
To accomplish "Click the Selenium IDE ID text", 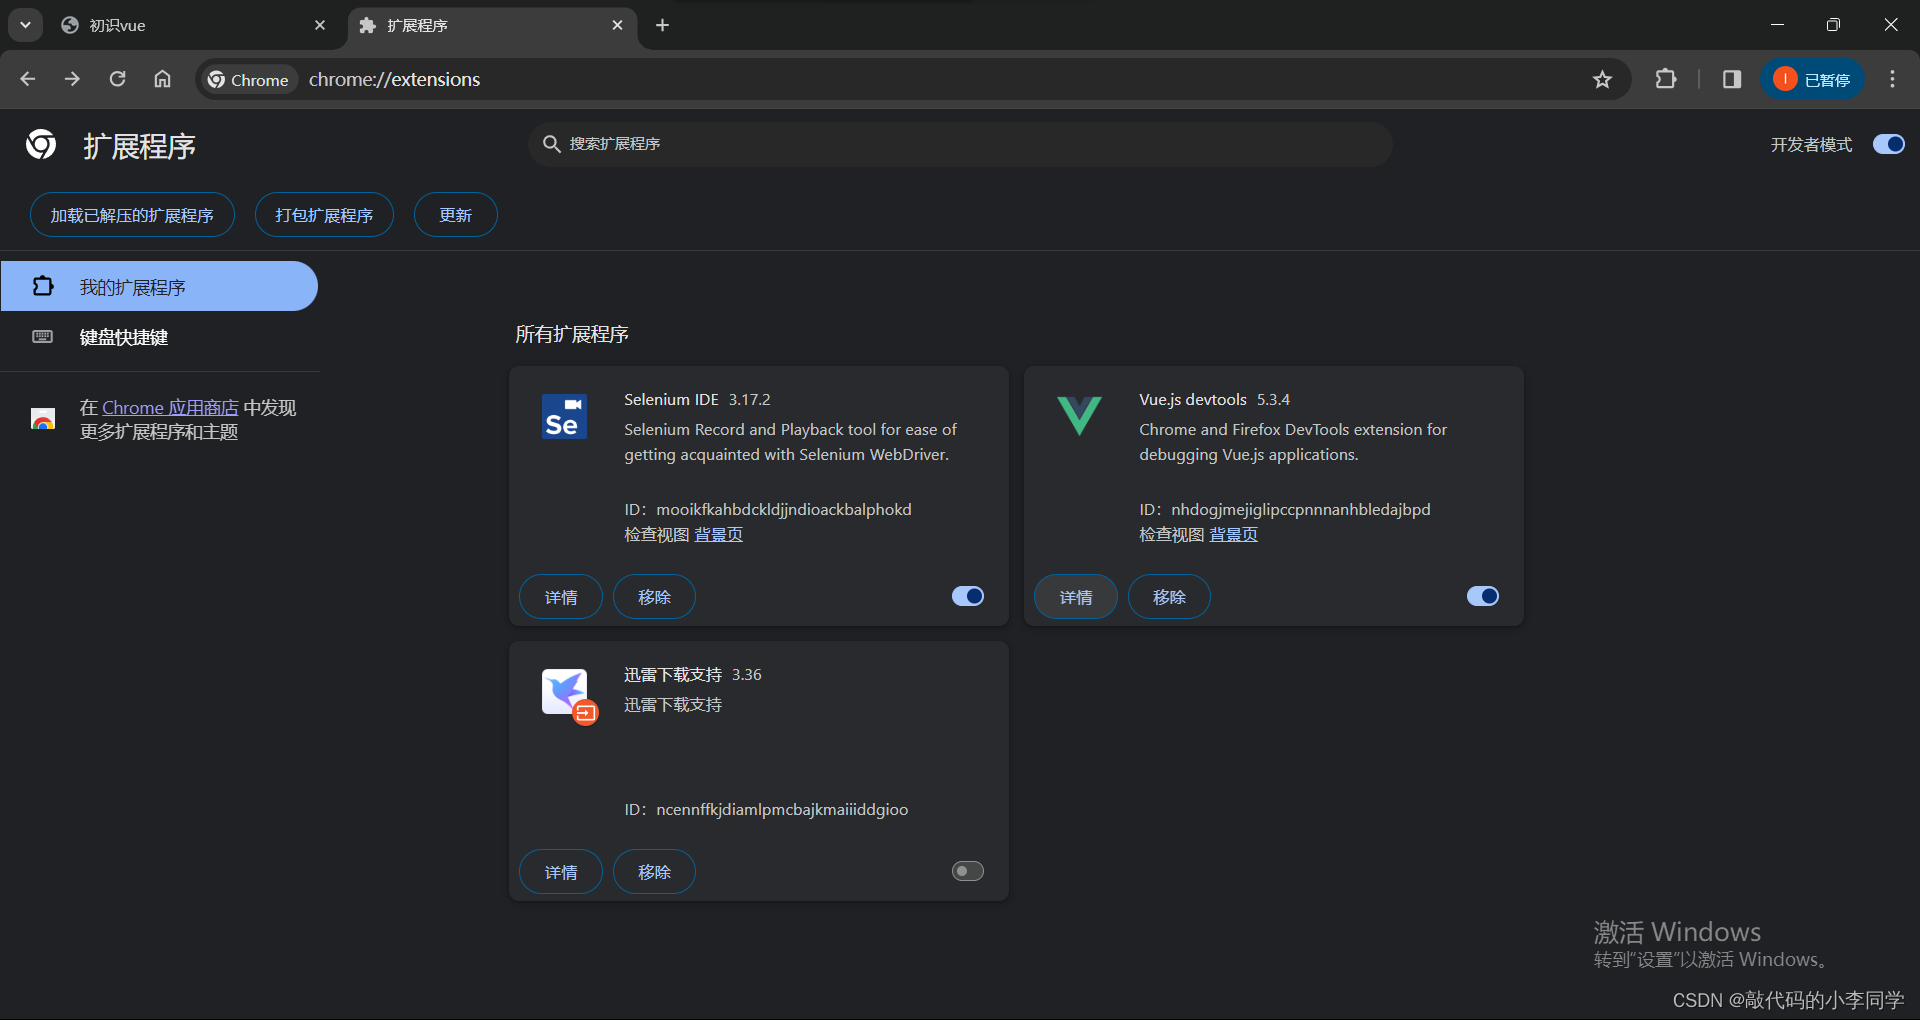I will [768, 510].
